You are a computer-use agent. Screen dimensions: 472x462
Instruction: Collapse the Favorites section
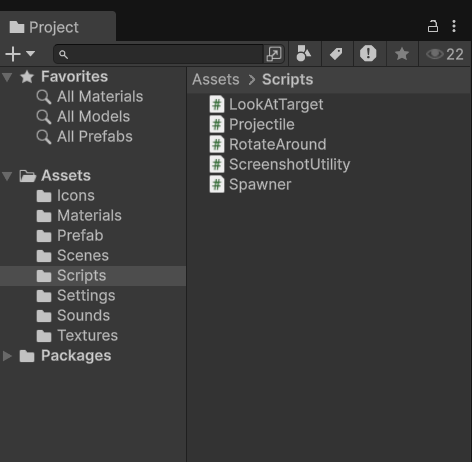[7, 77]
